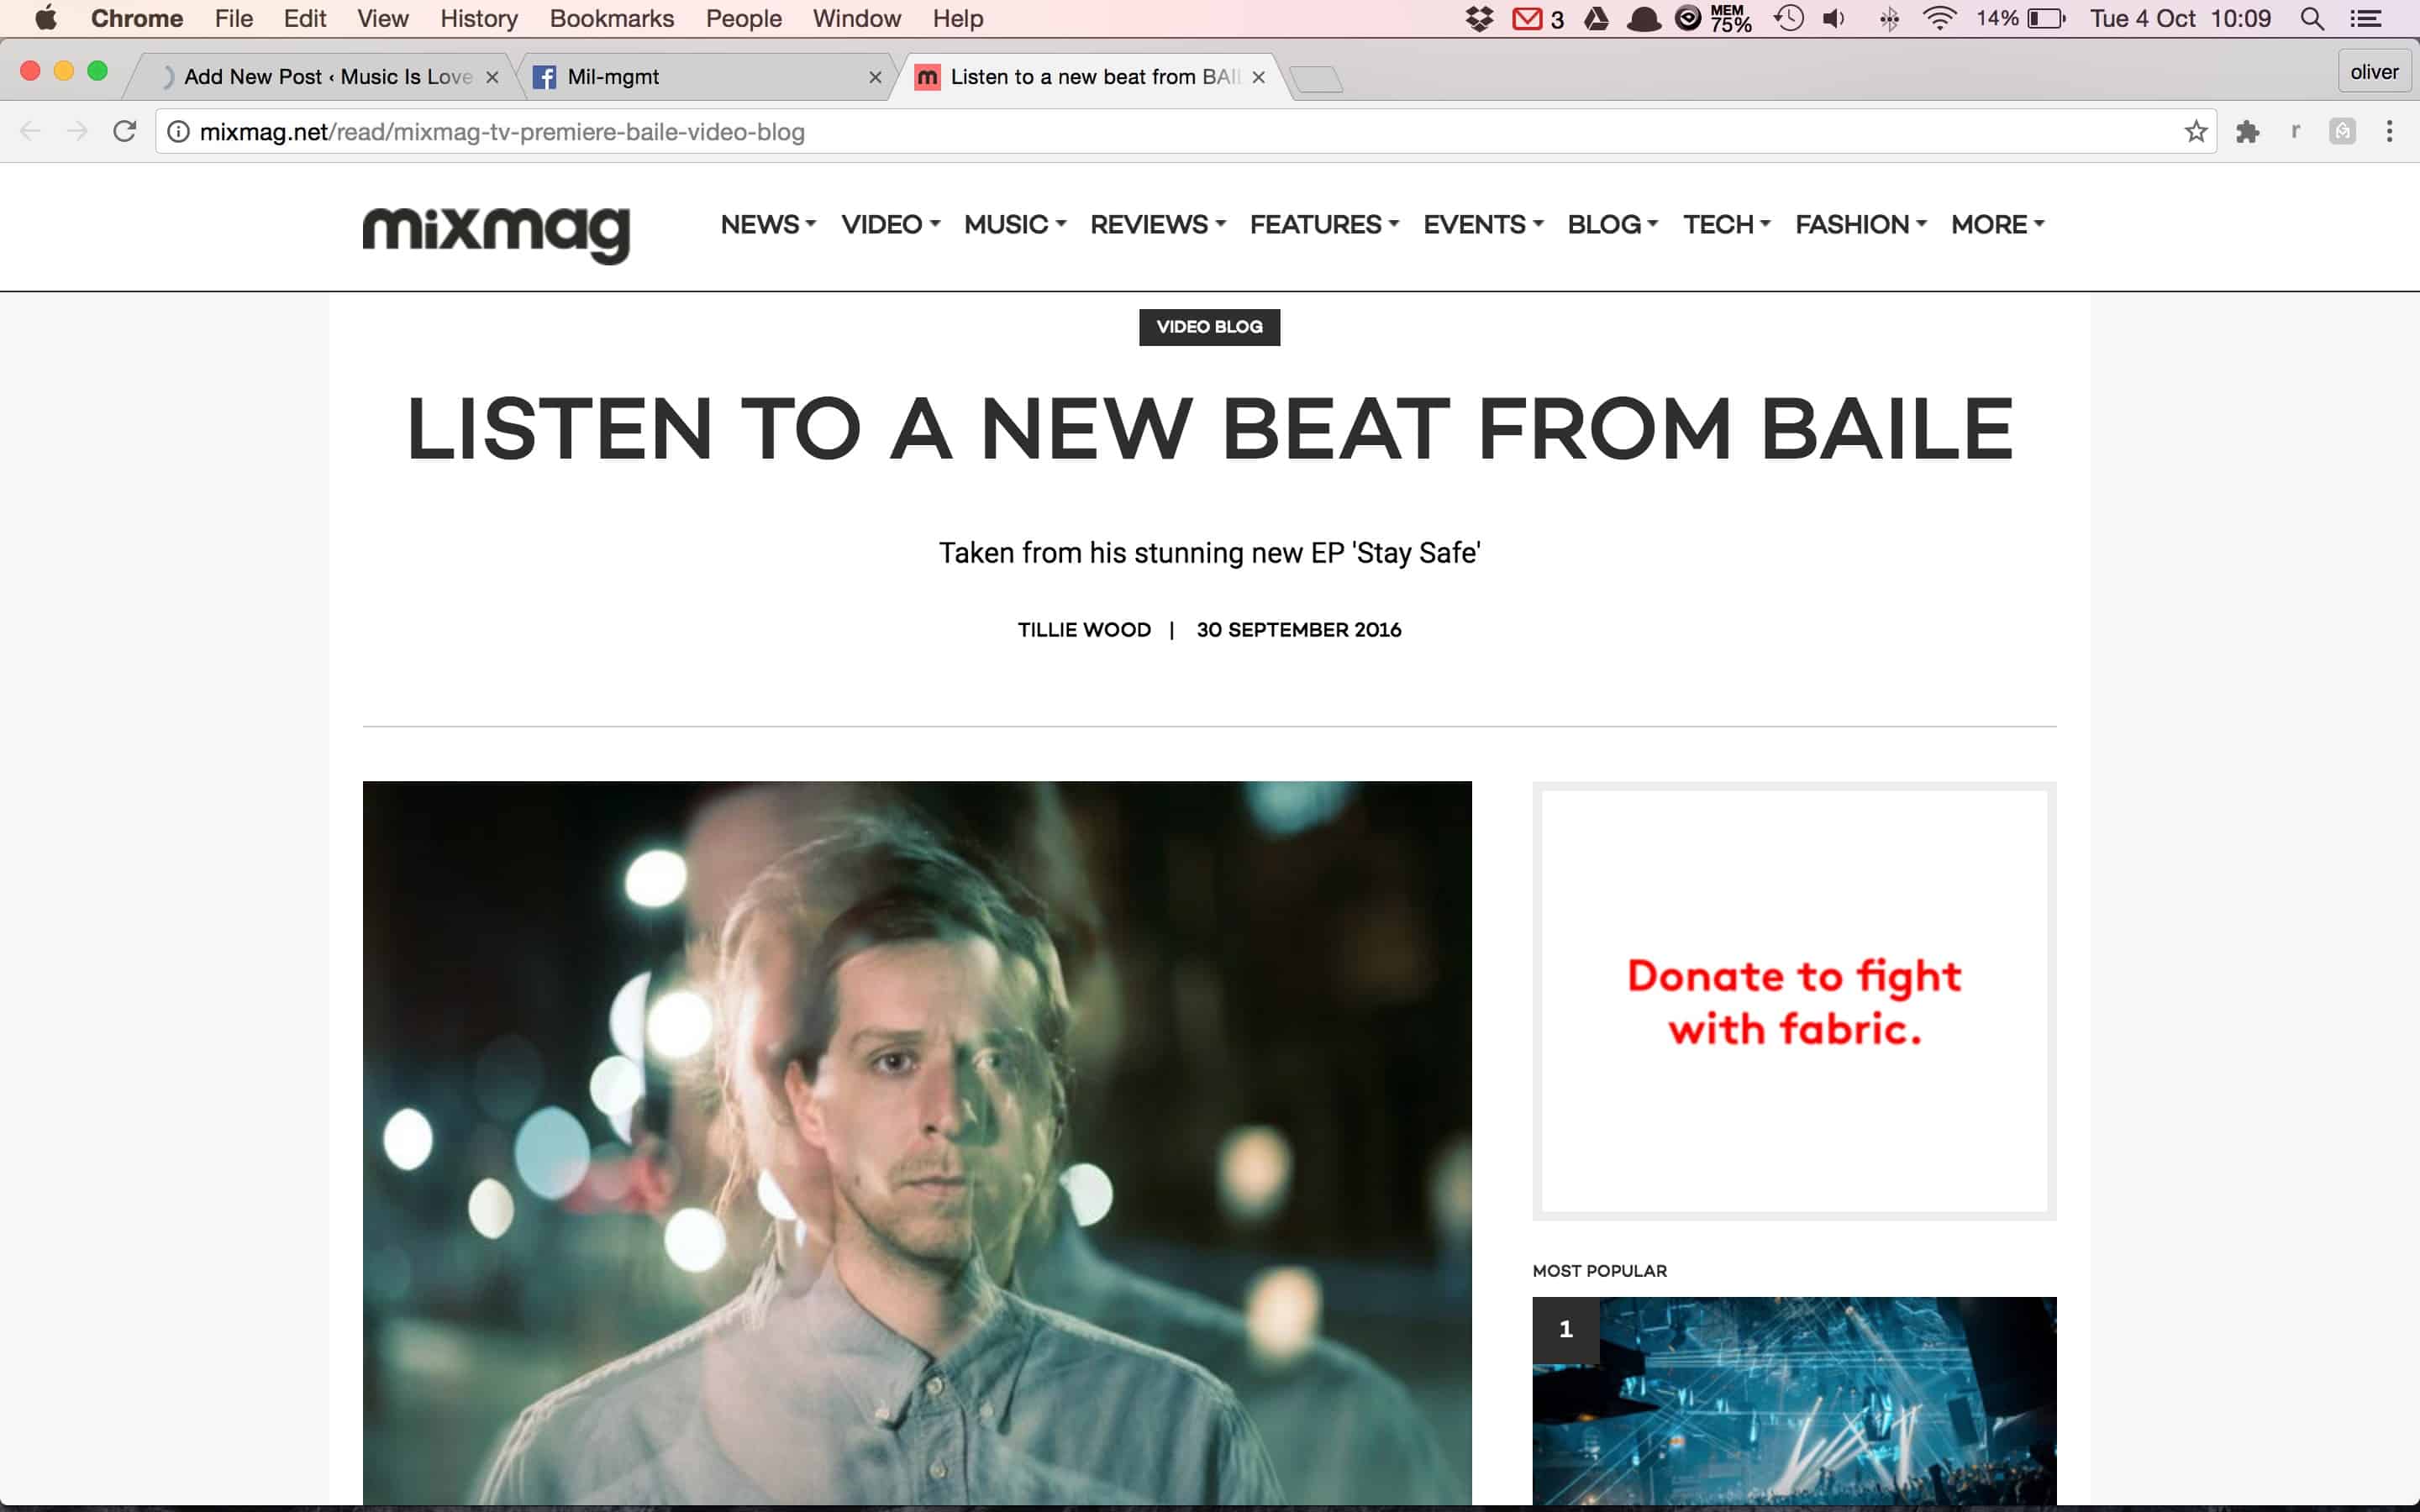
Task: Open the Bluetooth status icon
Action: click(1888, 19)
